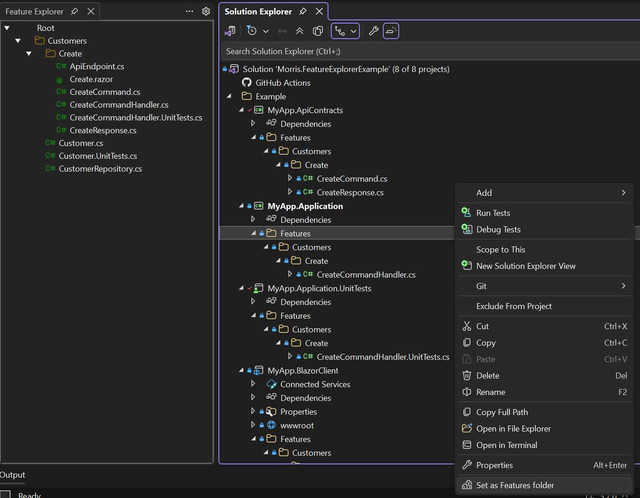The width and height of the screenshot is (640, 498).
Task: Close the Feature Explorer panel
Action: coord(91,11)
